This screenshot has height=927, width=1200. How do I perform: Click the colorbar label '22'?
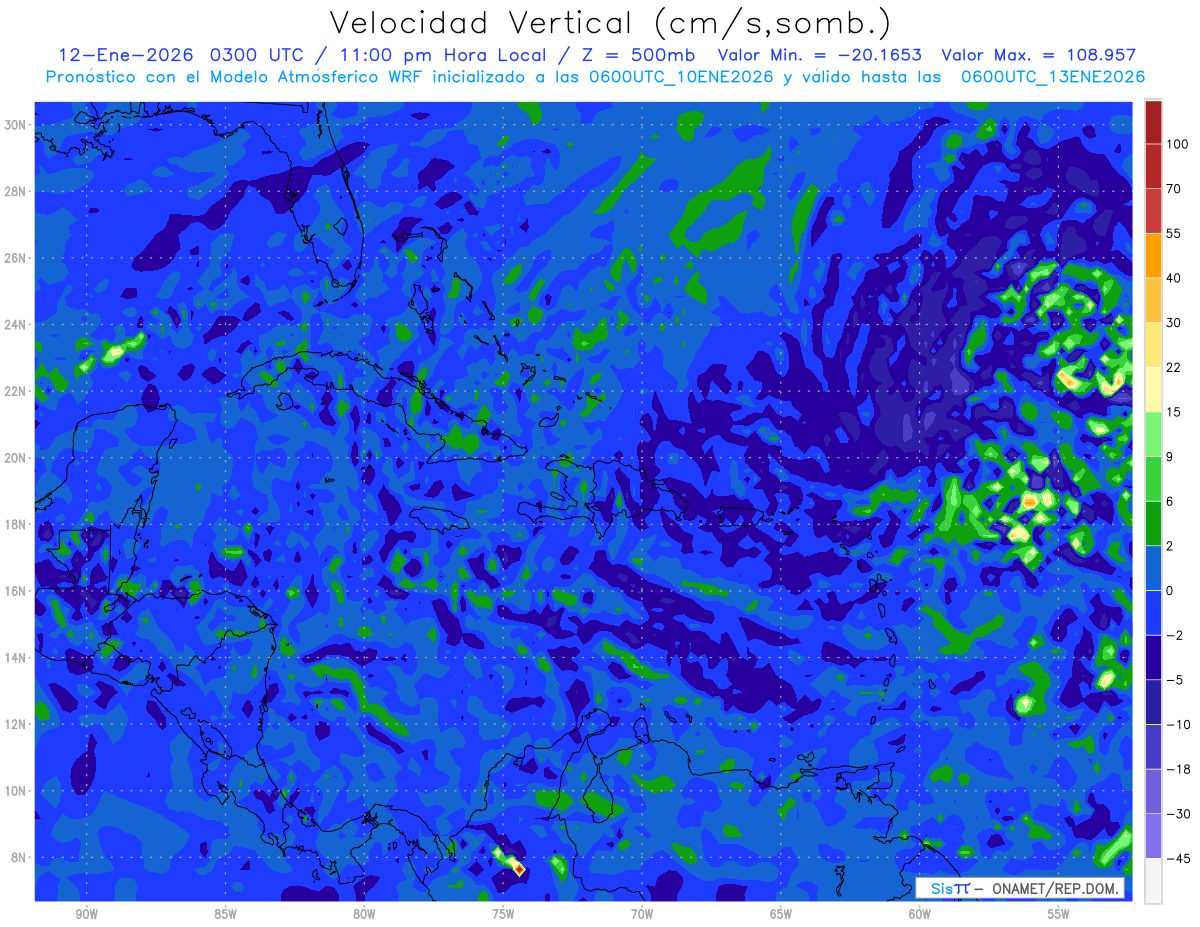pos(1174,367)
